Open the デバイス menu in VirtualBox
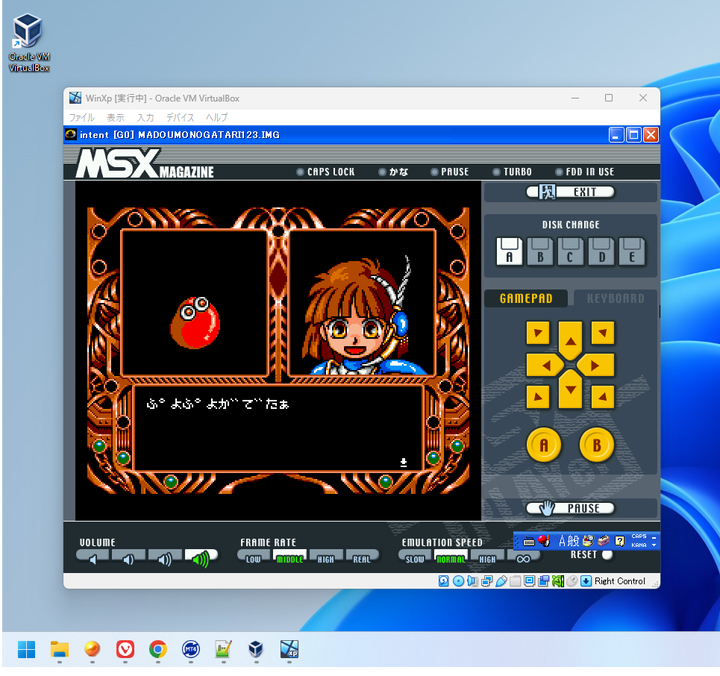This screenshot has height=676, width=720. (180, 118)
